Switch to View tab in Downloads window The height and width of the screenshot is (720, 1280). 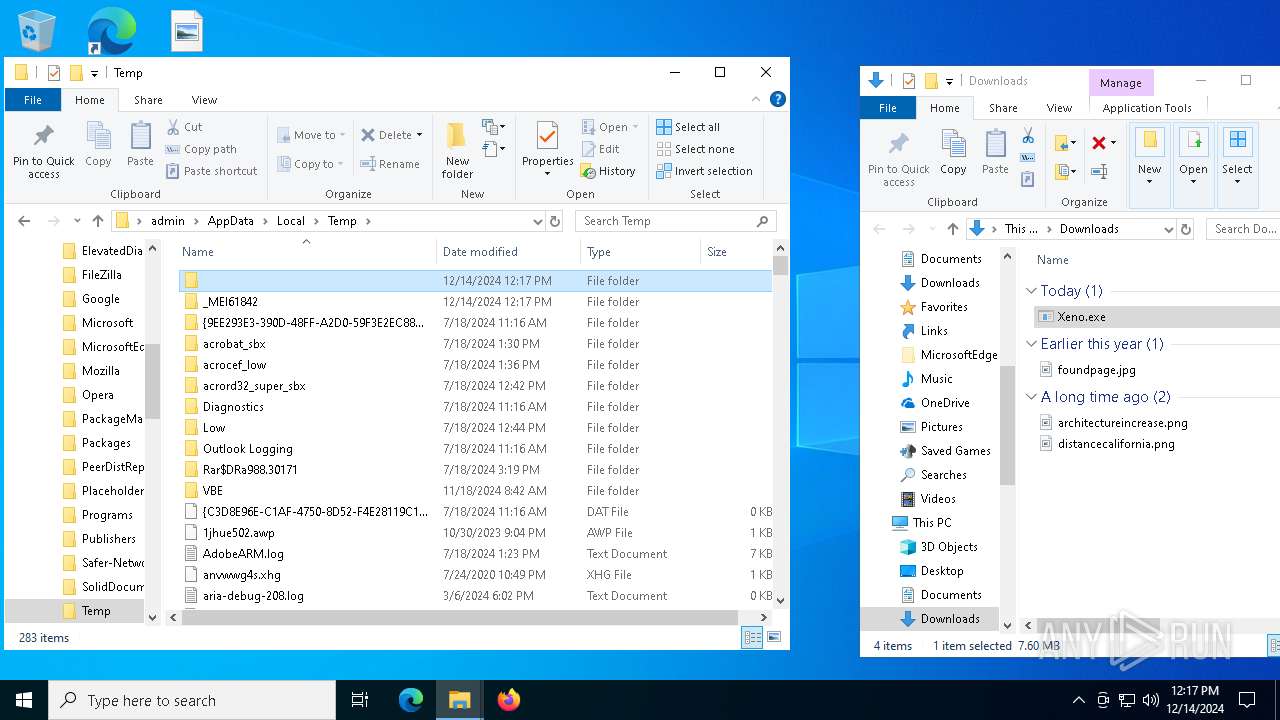pos(1059,108)
